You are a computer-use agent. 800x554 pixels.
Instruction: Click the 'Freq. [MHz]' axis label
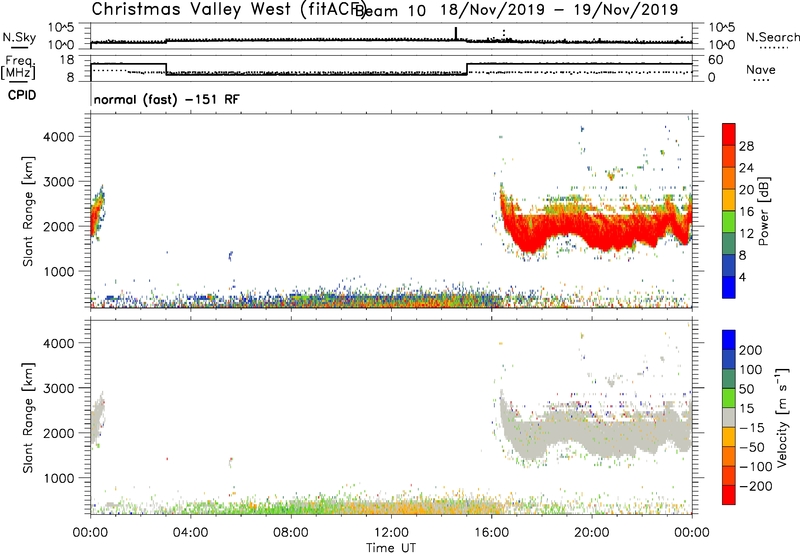pyautogui.click(x=18, y=68)
